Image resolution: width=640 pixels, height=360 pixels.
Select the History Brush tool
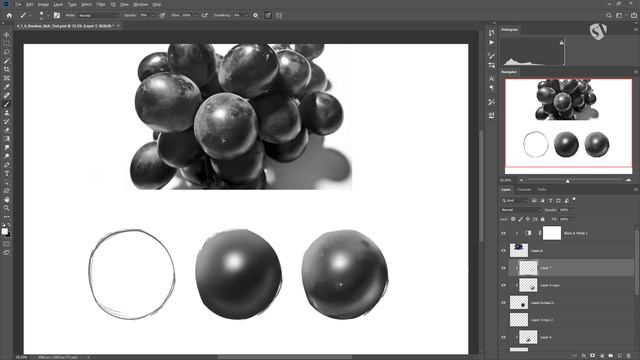pyautogui.click(x=7, y=121)
